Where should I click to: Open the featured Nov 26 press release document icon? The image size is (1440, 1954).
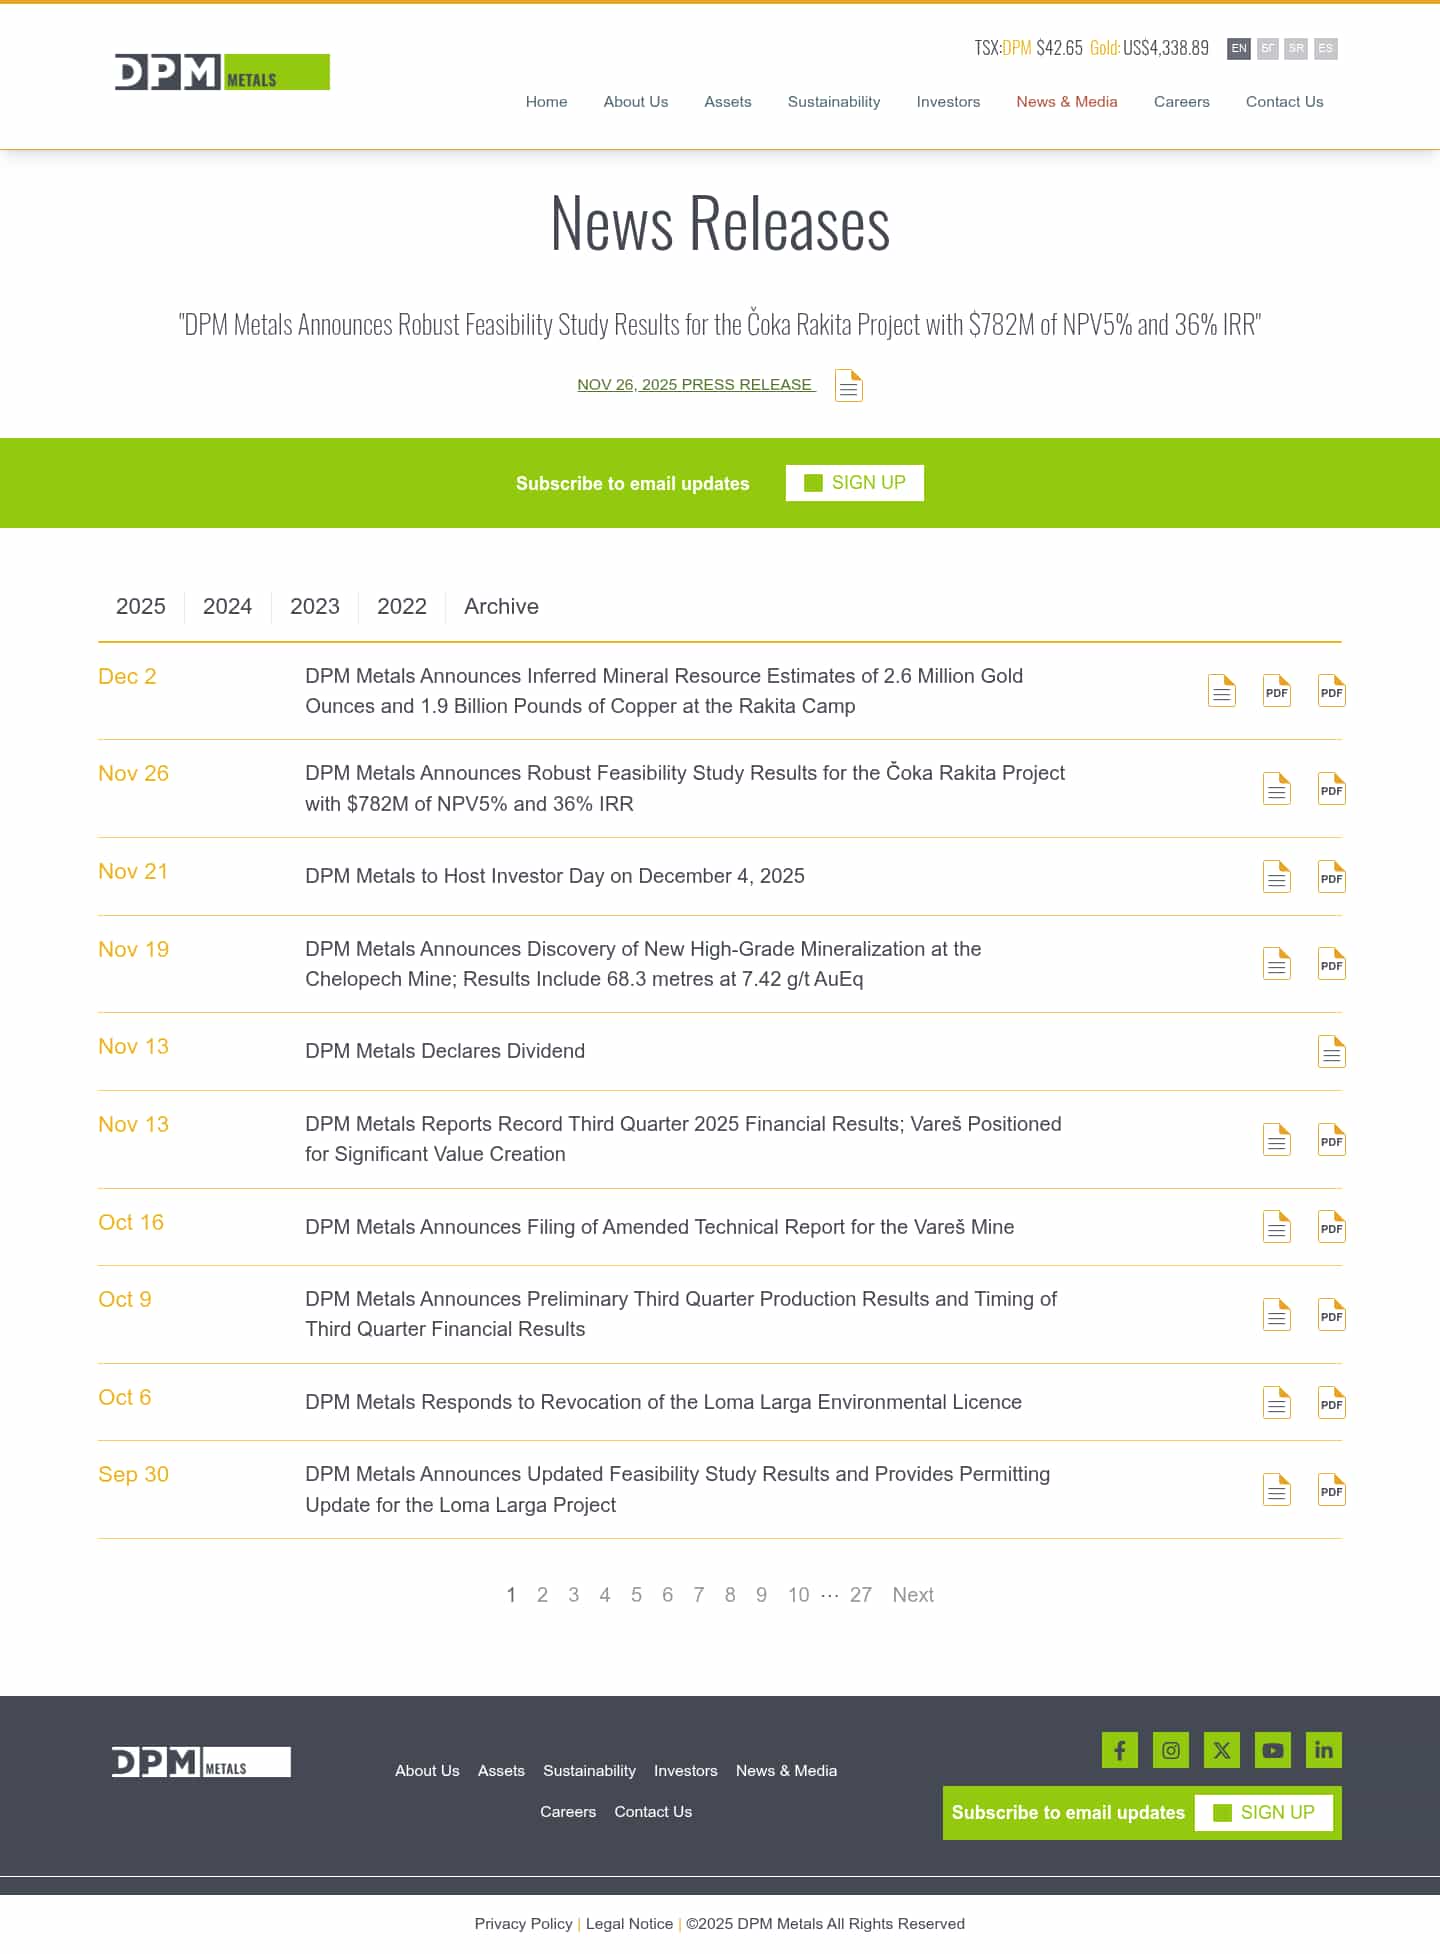849,385
